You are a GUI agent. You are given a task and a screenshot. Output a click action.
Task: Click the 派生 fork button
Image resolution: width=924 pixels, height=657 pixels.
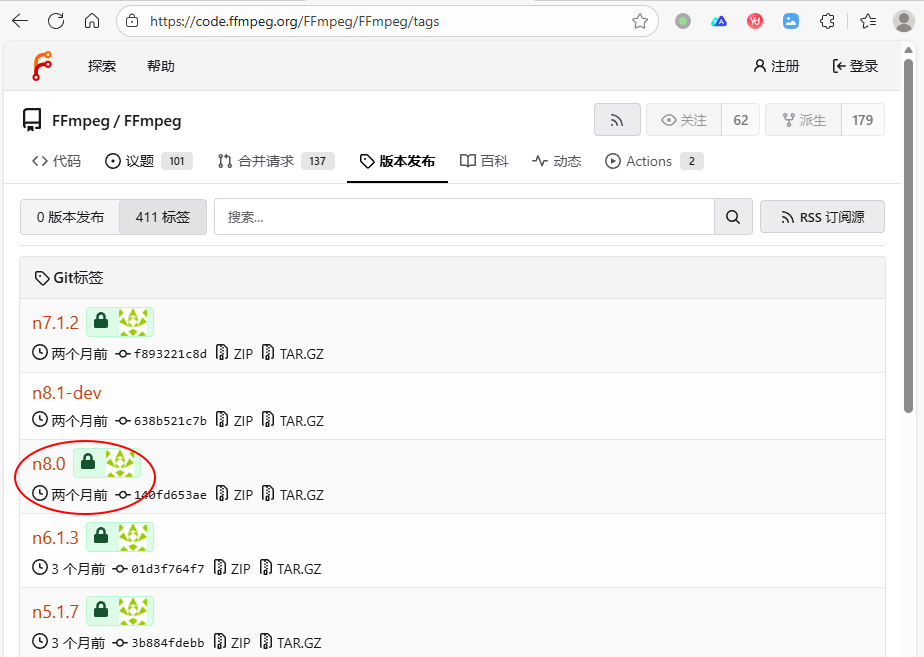(x=803, y=120)
